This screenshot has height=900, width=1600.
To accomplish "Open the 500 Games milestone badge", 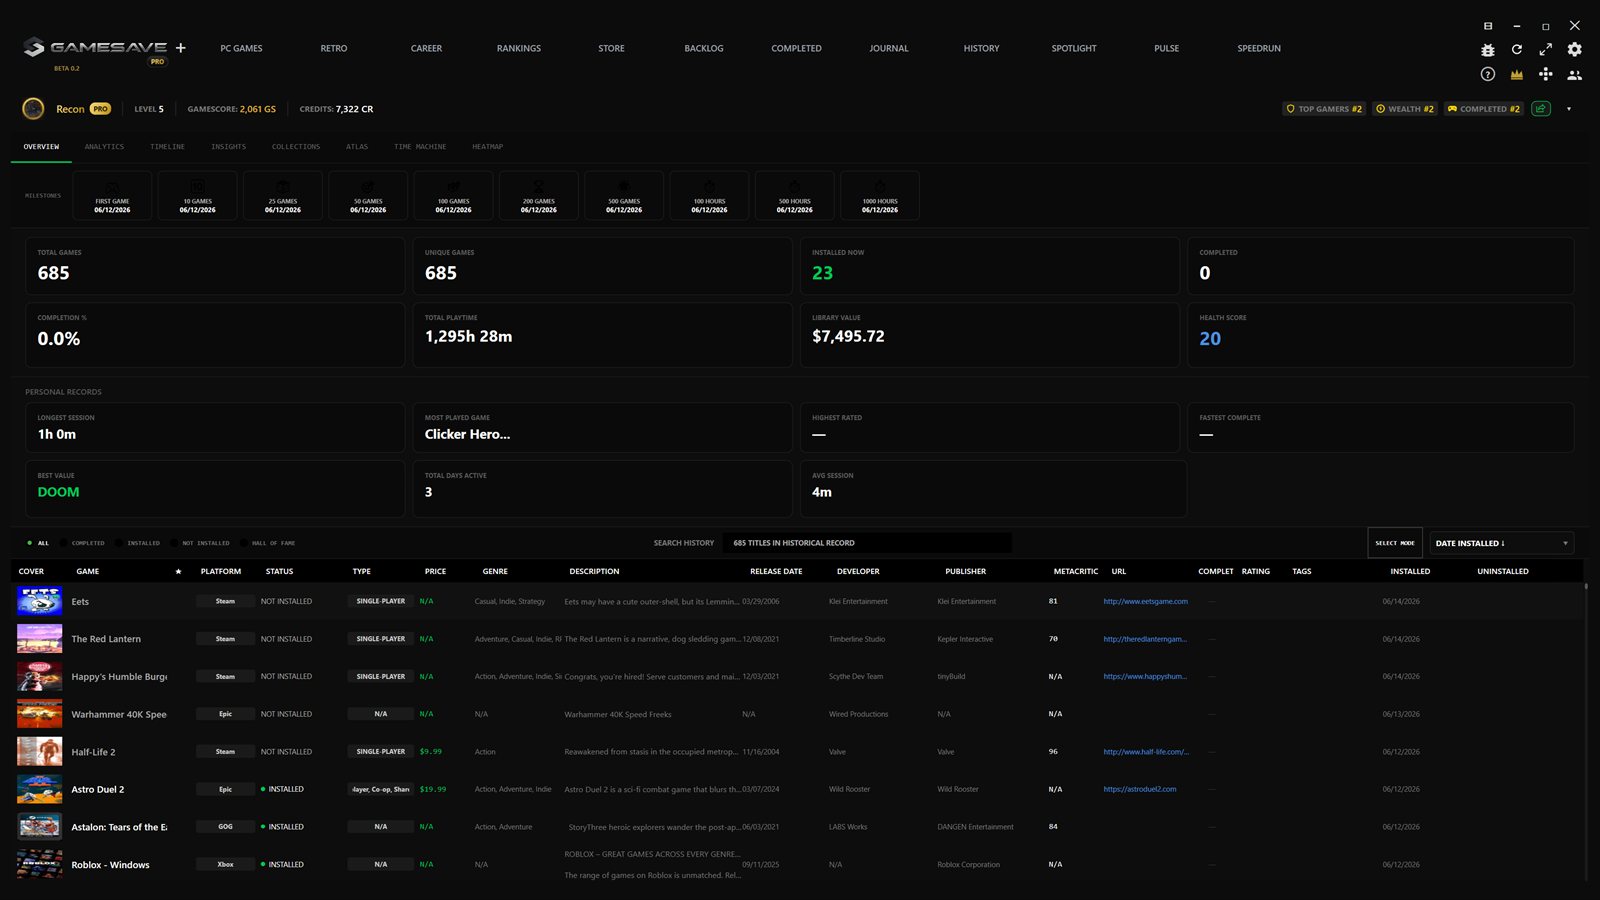I will pyautogui.click(x=624, y=195).
